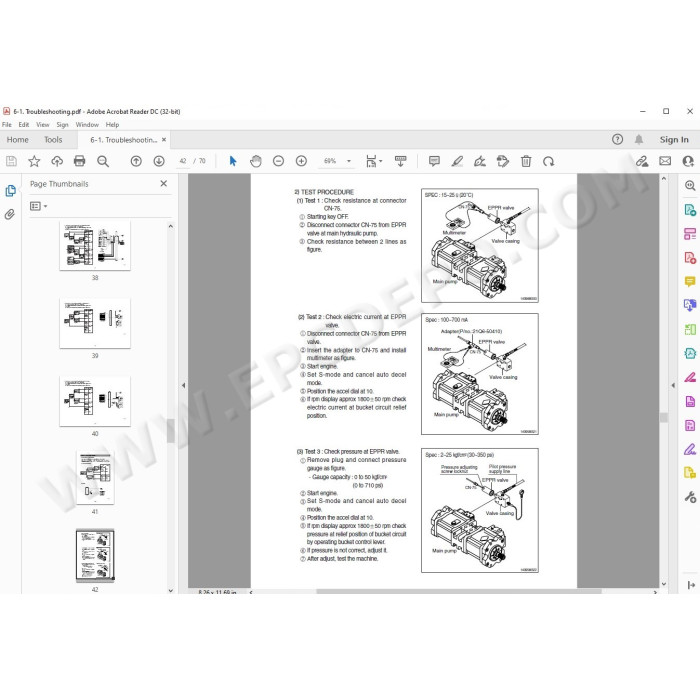Rotate page view clockwise

[x=549, y=161]
